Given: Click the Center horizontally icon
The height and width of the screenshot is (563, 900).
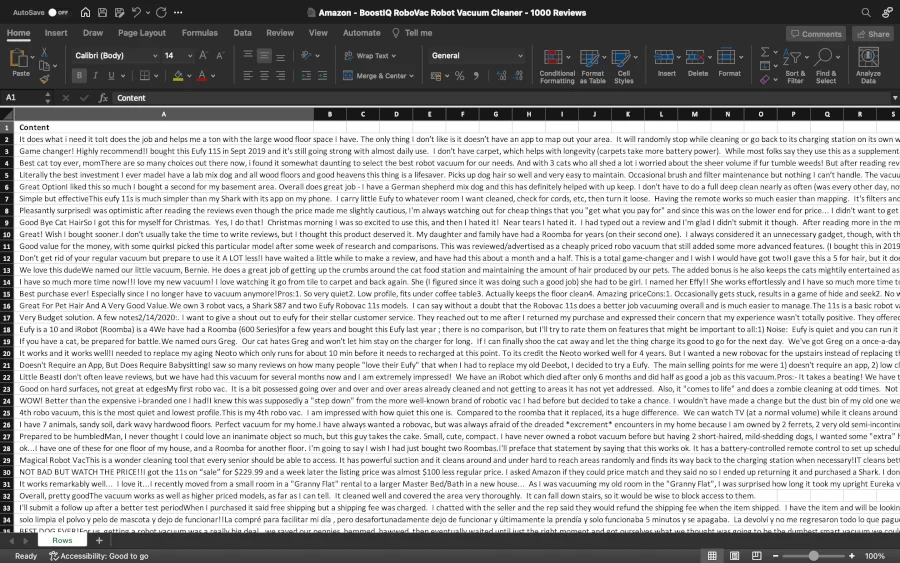Looking at the screenshot, I should click(264, 75).
